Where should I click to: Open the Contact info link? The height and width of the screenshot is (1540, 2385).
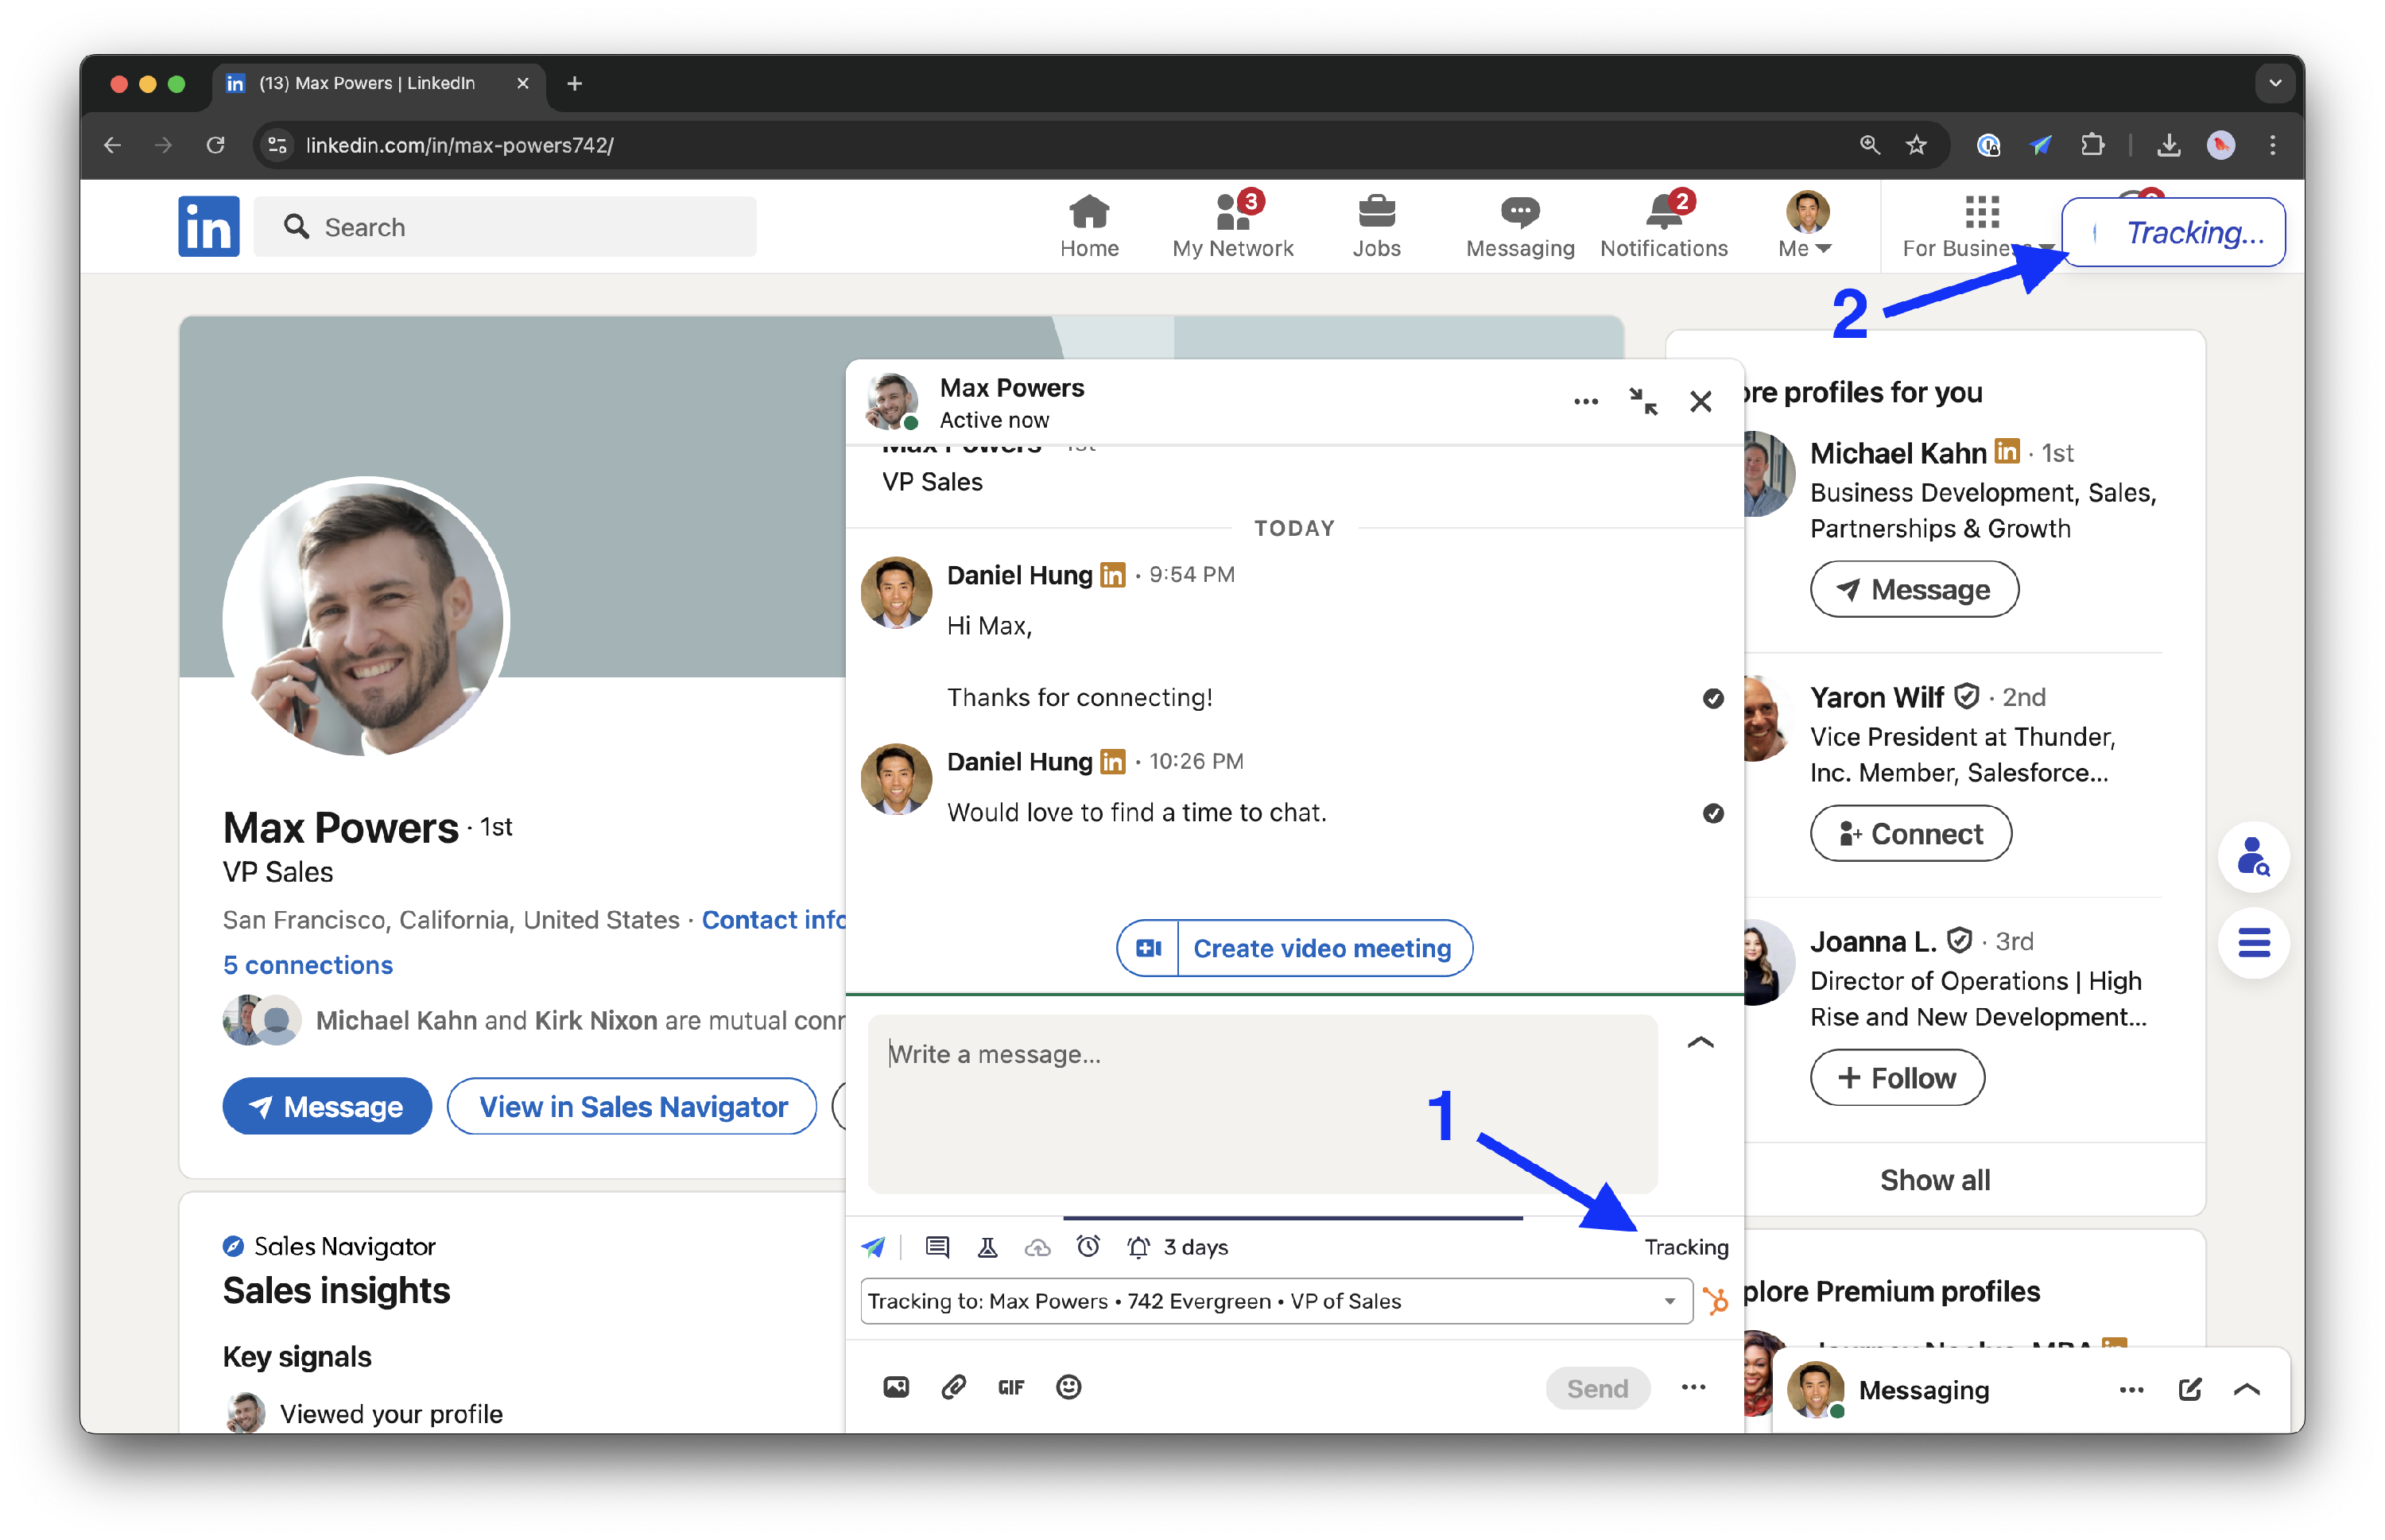pyautogui.click(x=773, y=918)
